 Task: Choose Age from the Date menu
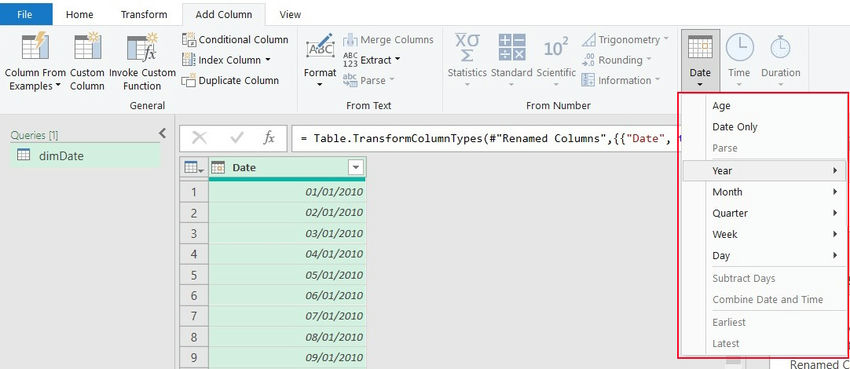click(763, 106)
